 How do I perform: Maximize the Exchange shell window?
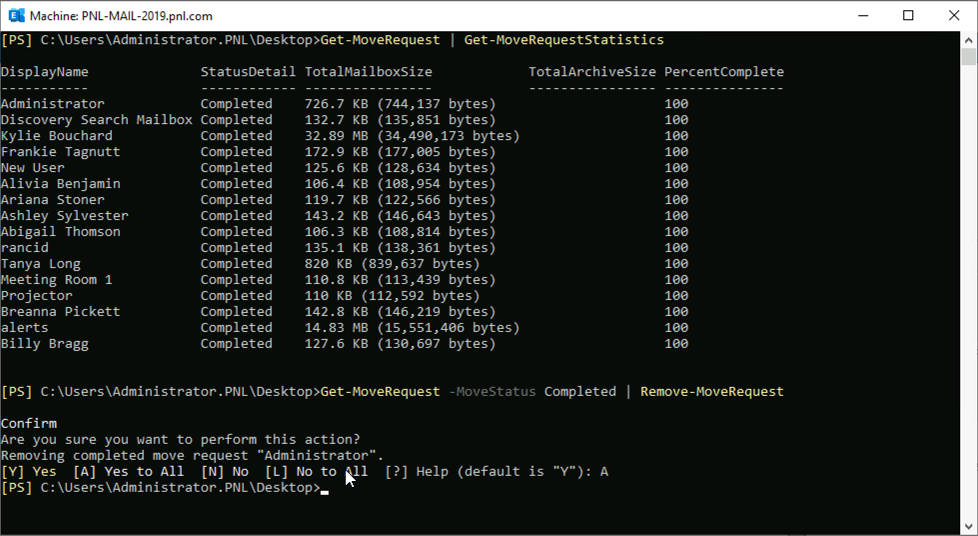908,16
